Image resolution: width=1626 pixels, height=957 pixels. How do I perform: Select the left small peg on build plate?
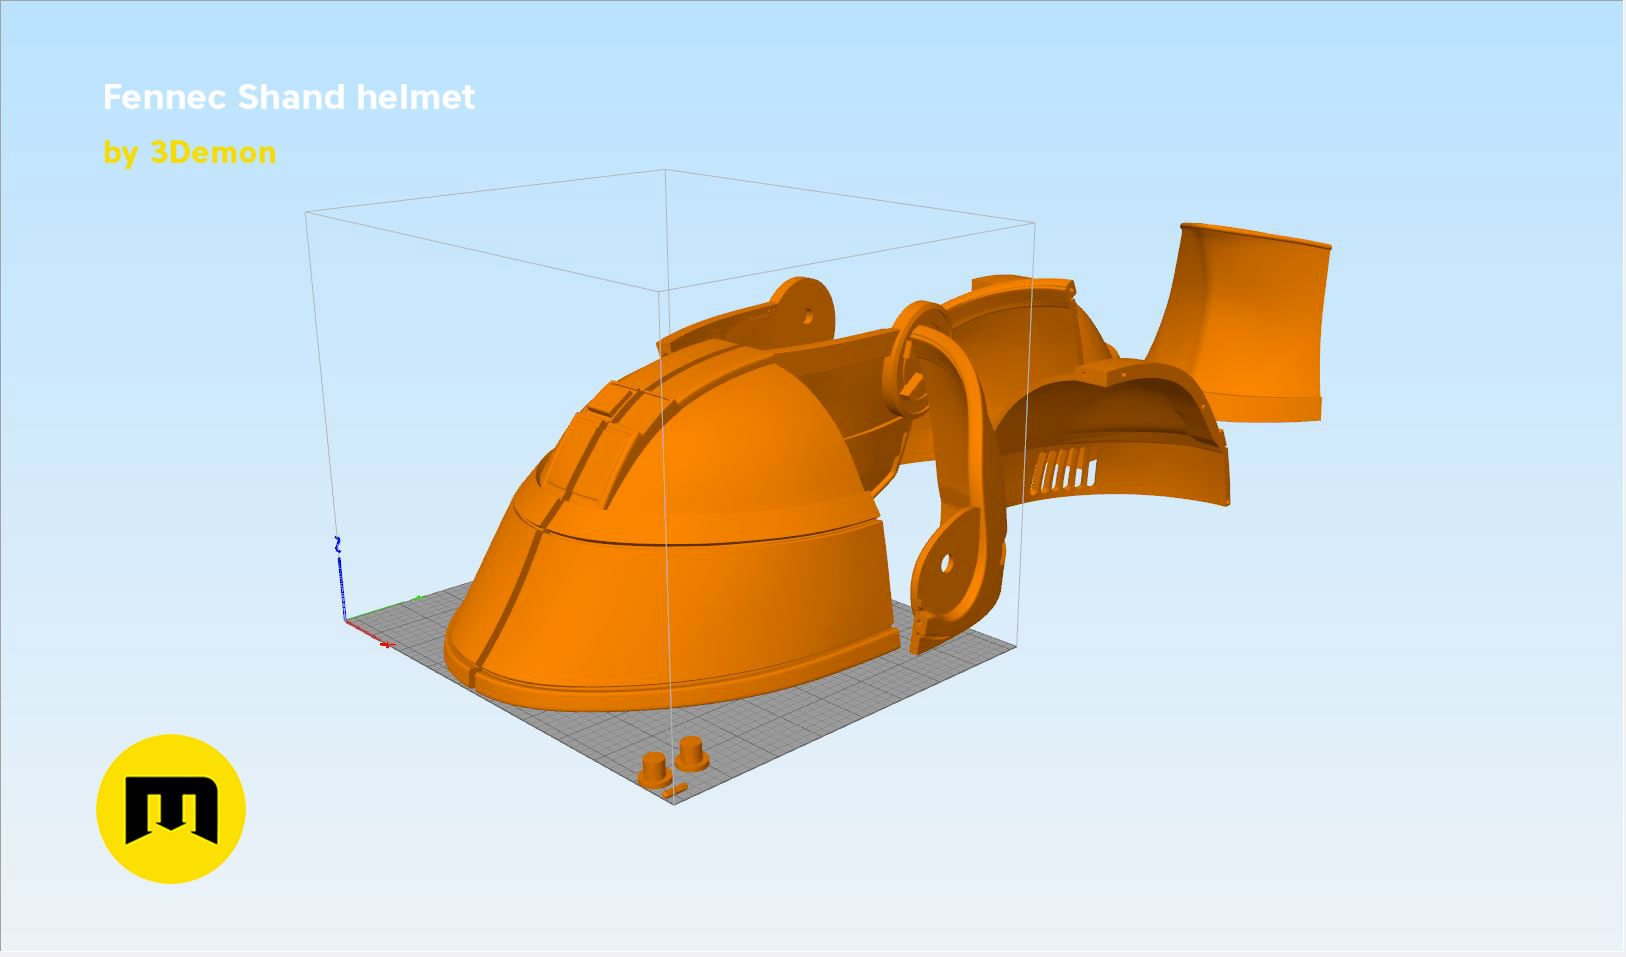point(653,770)
